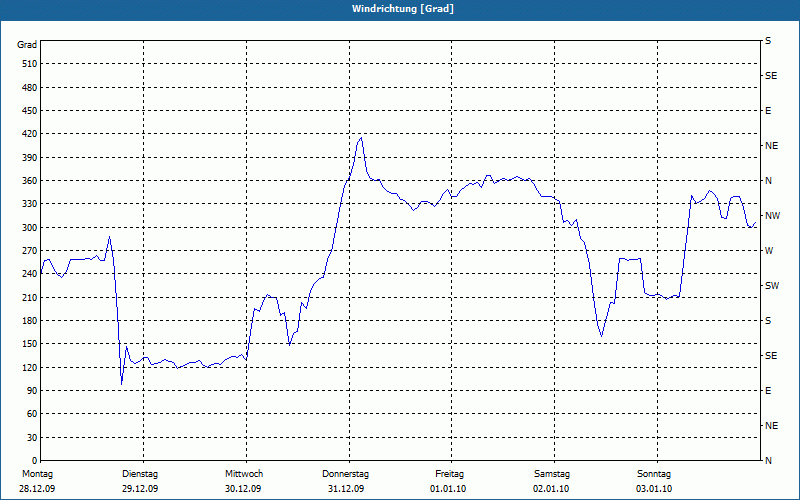Click the N compass label level with 0
This screenshot has height=500, width=800.
768,461
